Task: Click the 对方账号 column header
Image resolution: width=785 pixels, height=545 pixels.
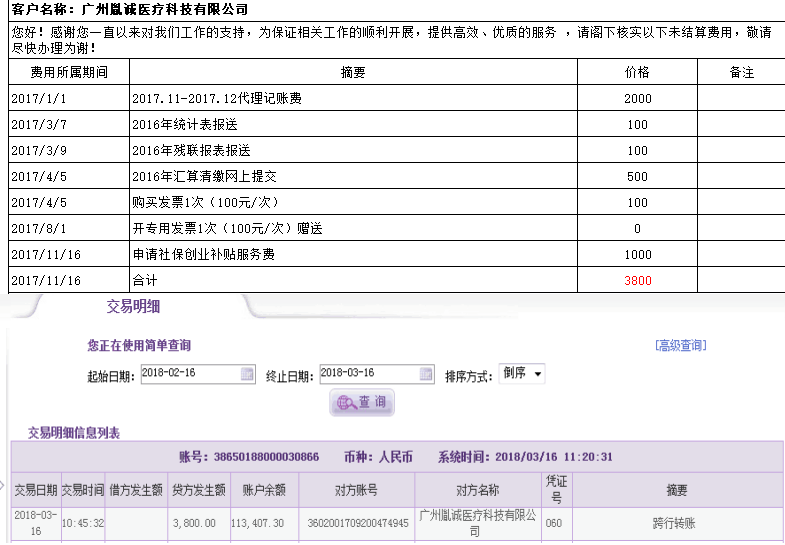Action: 356,490
